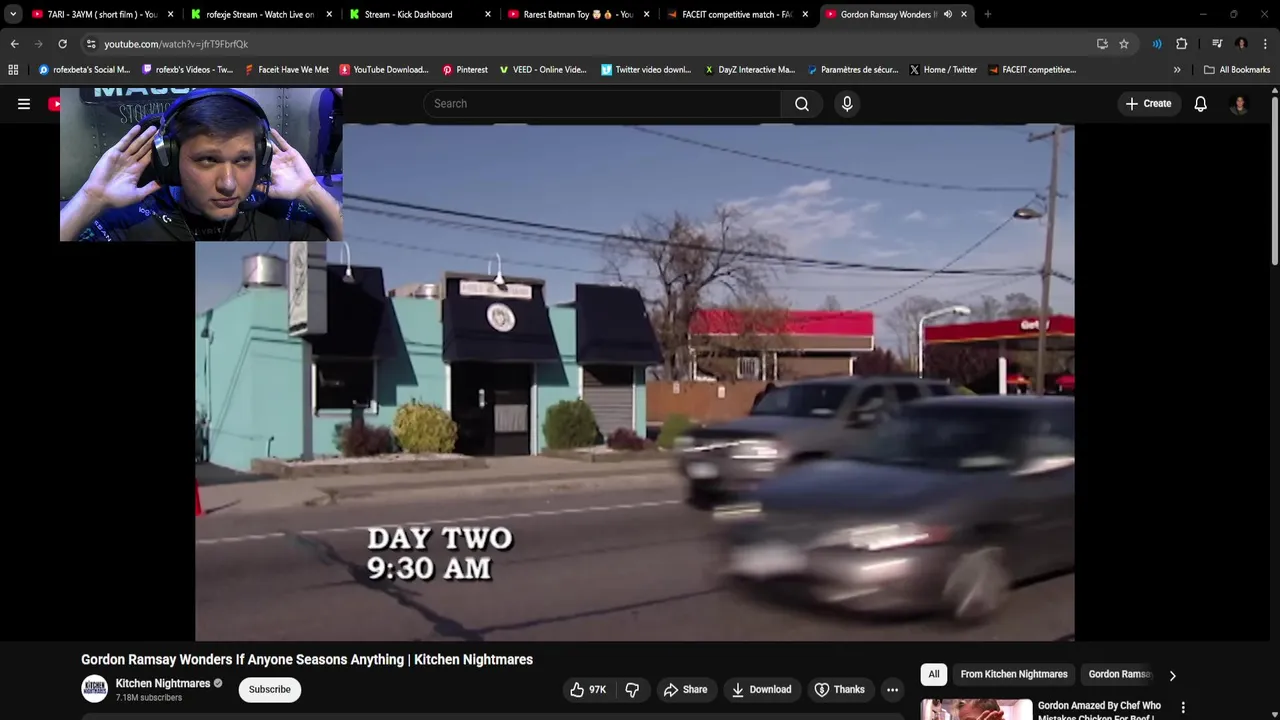Image resolution: width=1280 pixels, height=720 pixels.
Task: Open the Kitchen Nightmares channel name link
Action: [163, 683]
